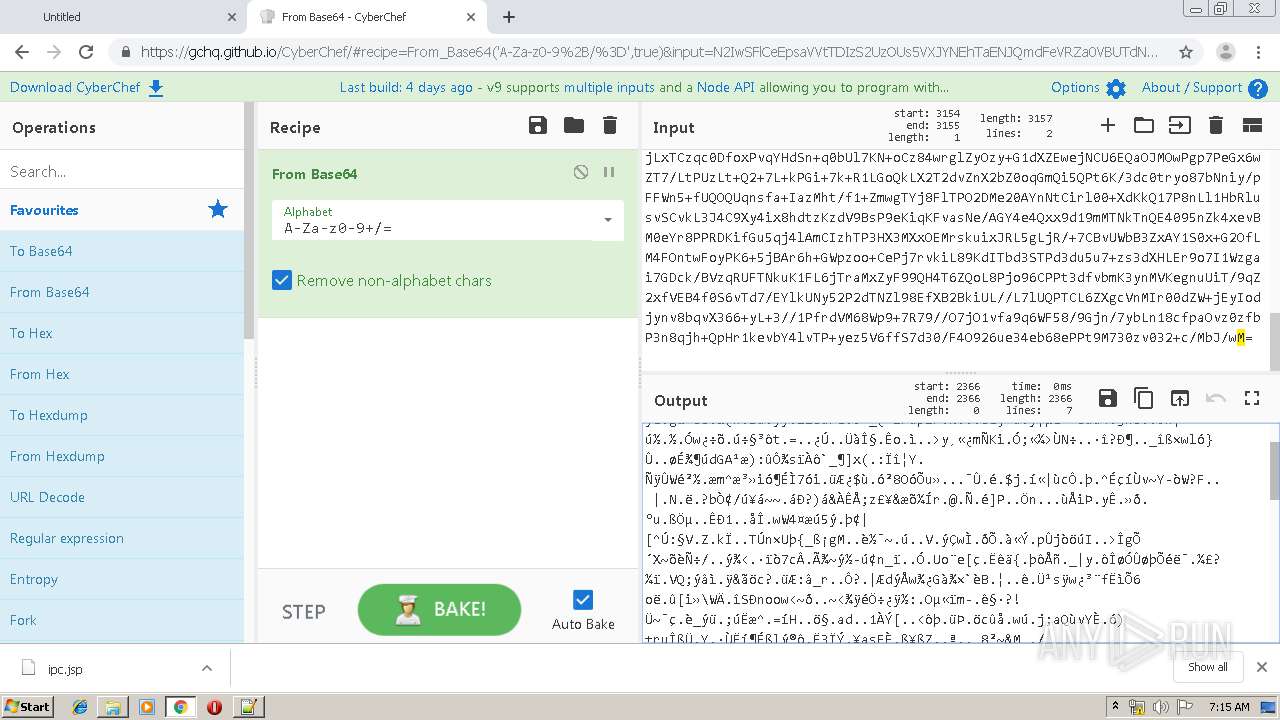This screenshot has width=1280, height=720.
Task: Save the recipe with floppy icon
Action: tap(538, 125)
